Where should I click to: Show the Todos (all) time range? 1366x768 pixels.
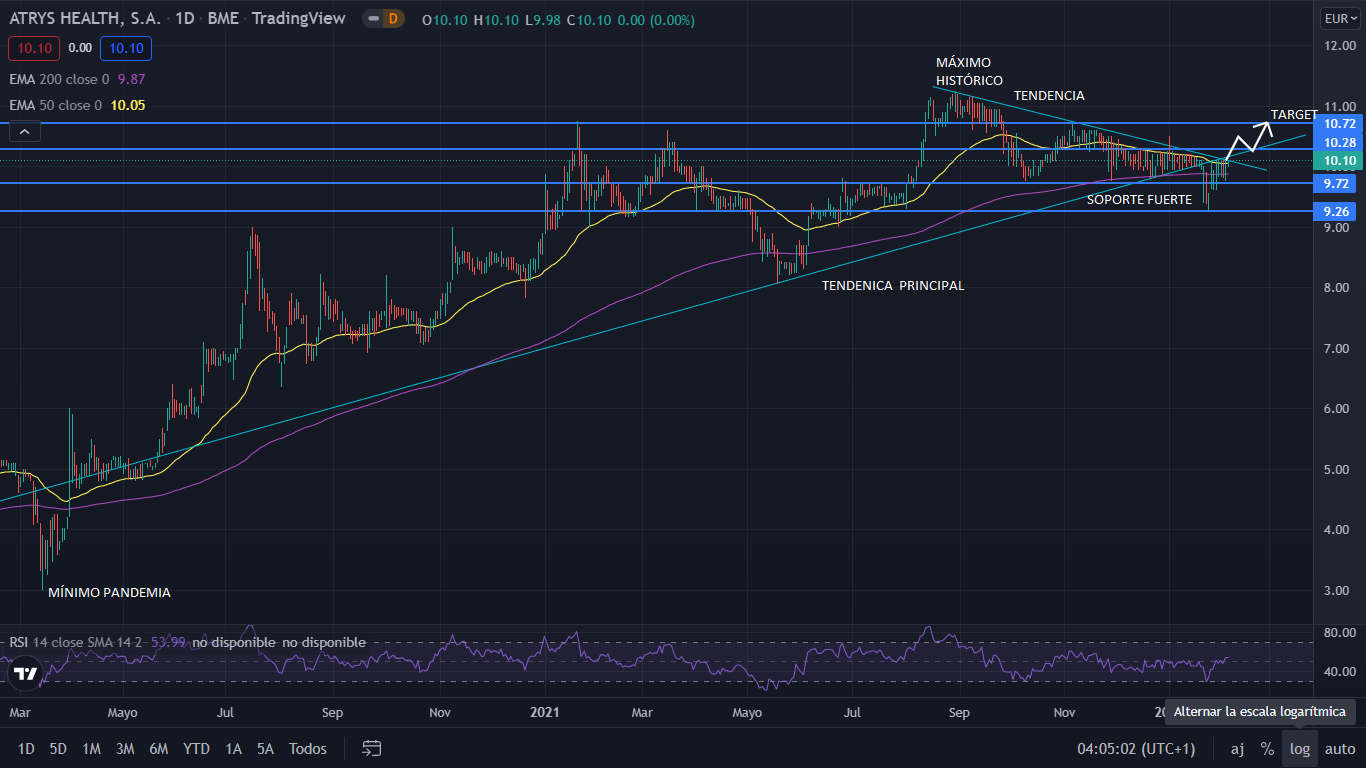tap(307, 748)
